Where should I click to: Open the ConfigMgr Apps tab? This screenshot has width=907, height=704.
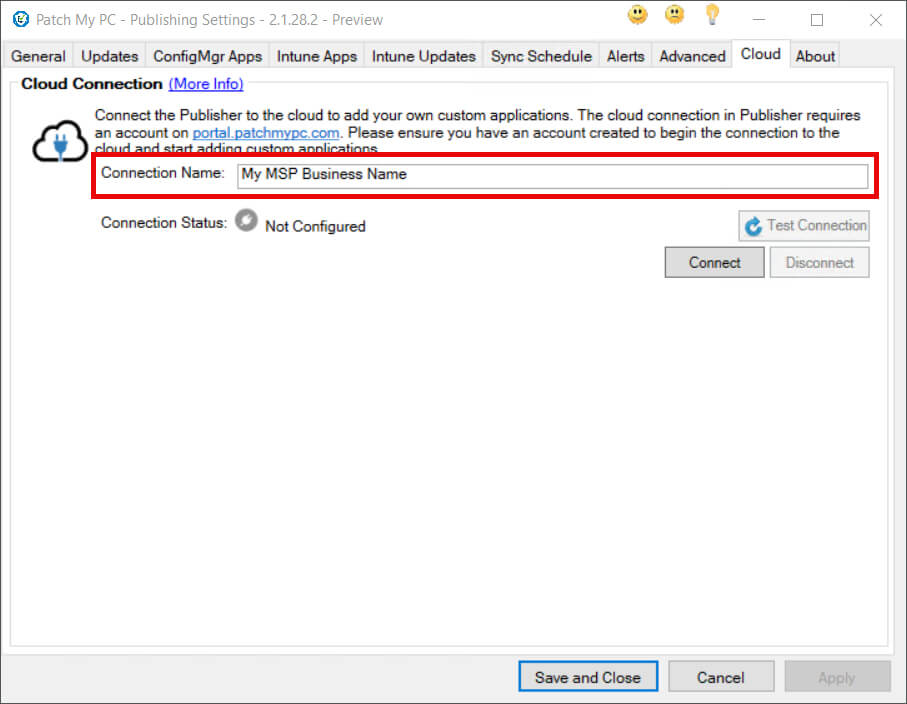click(208, 56)
